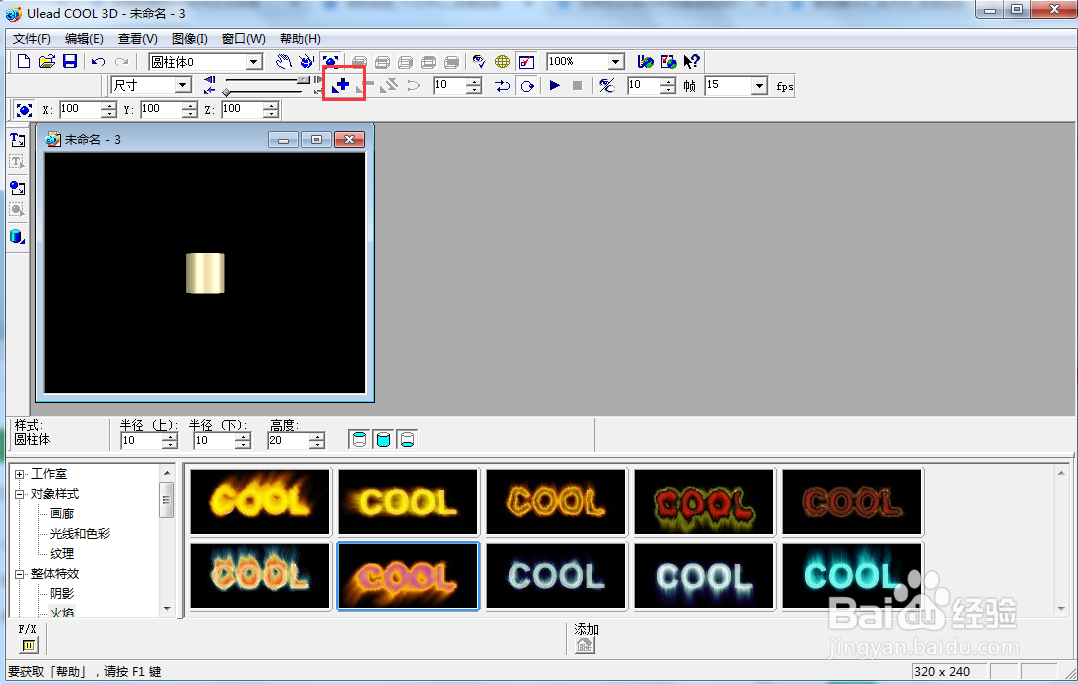Viewport: 1078px width, 684px height.
Task: Open the 图像(I) menu
Action: (189, 38)
